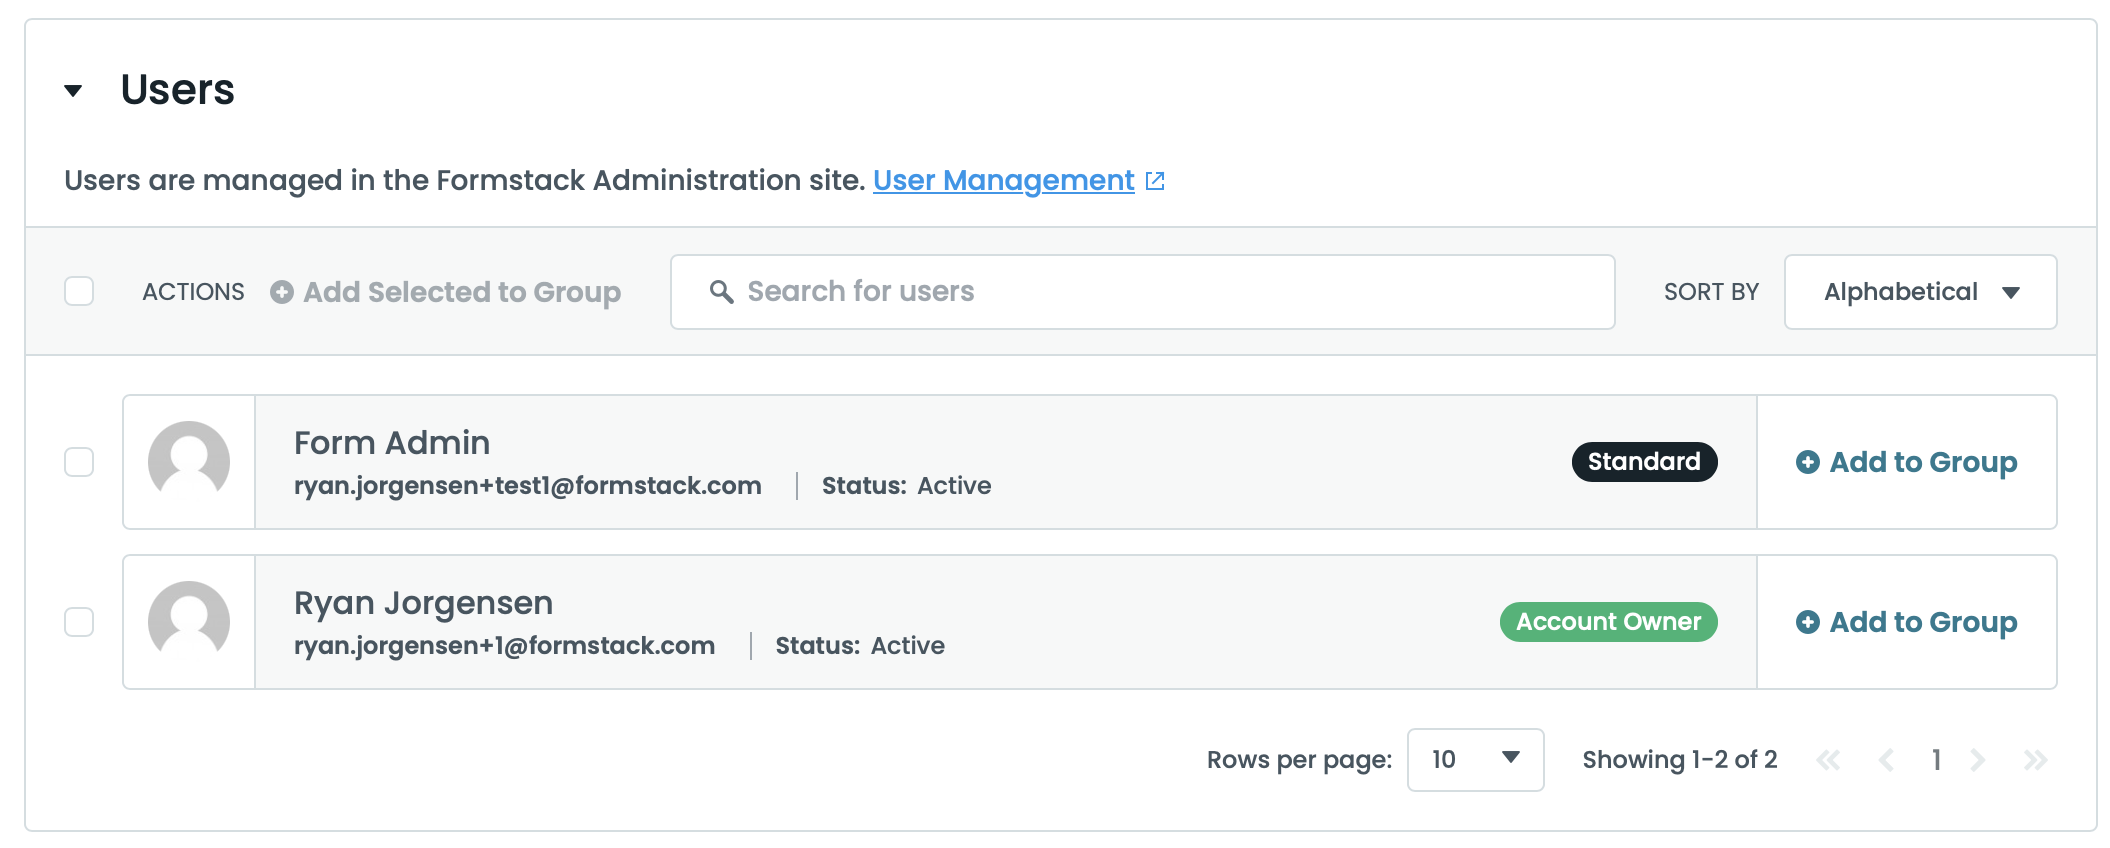Click page number 1

pyautogui.click(x=1936, y=760)
